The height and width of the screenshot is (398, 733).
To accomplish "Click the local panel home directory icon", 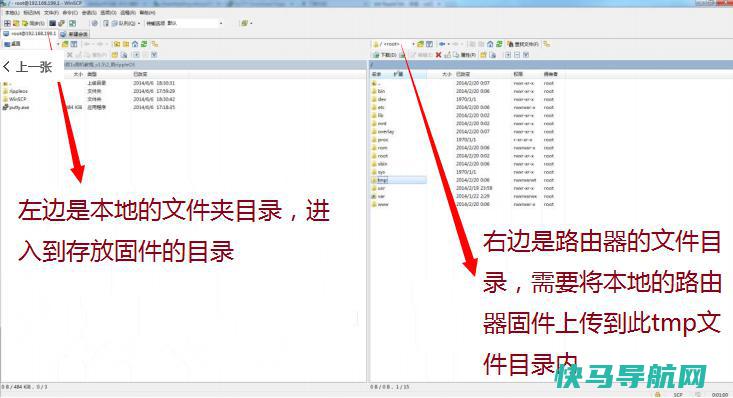I will point(135,44).
